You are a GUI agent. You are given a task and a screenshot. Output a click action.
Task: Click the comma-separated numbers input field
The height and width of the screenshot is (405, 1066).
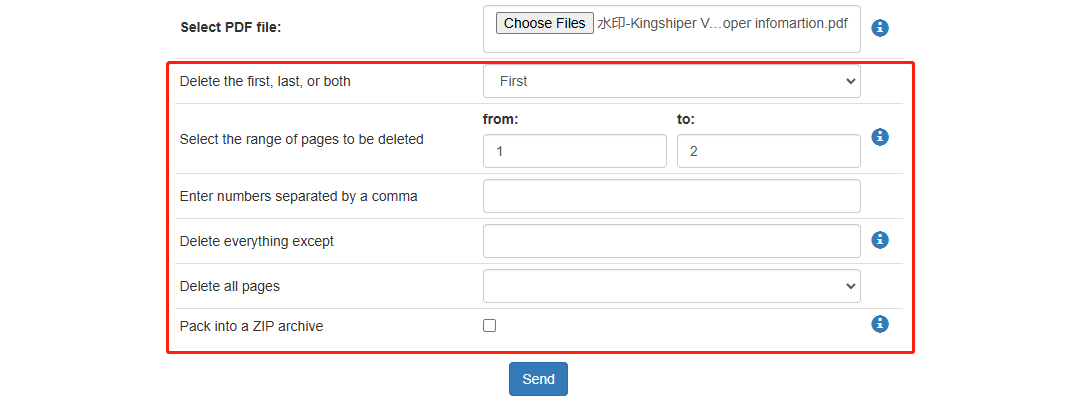[672, 196]
